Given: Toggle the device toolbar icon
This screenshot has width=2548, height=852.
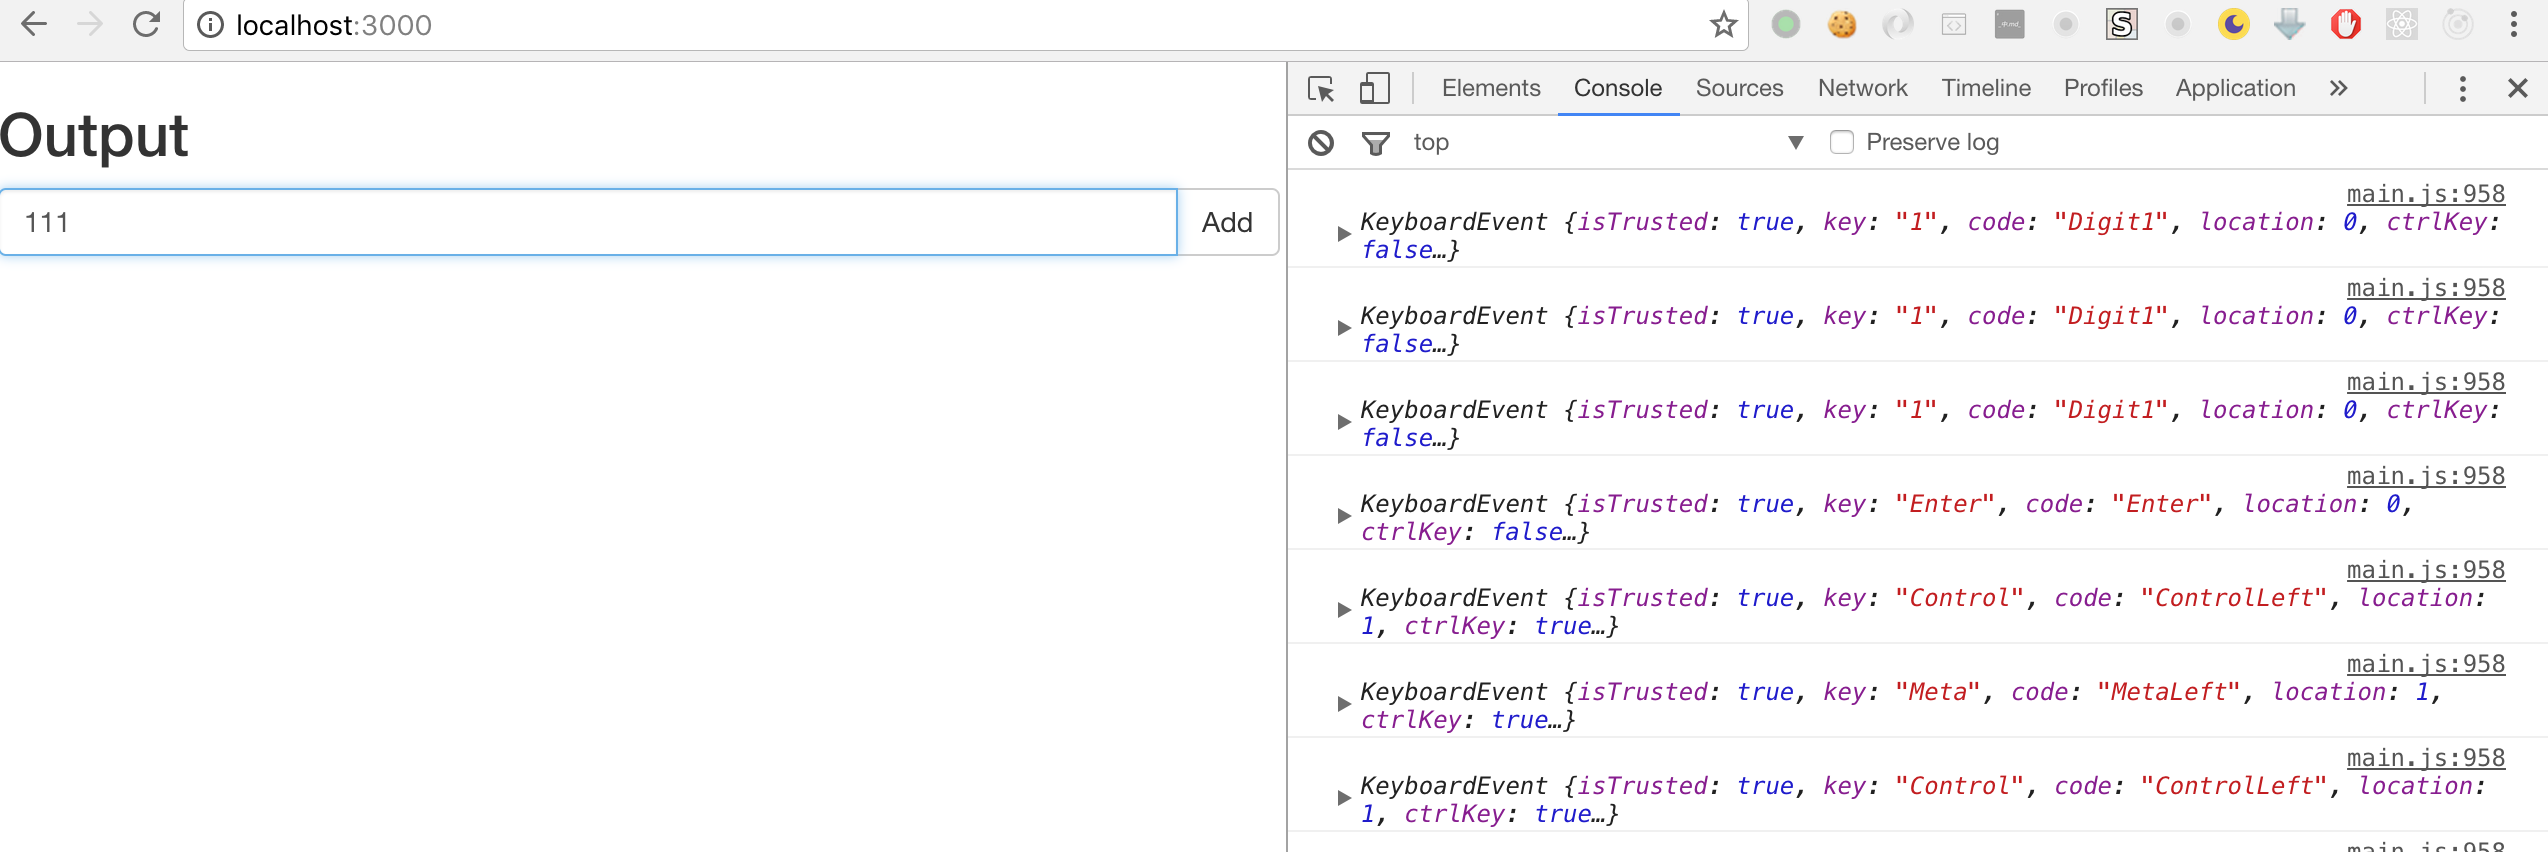Looking at the screenshot, I should pos(1375,89).
